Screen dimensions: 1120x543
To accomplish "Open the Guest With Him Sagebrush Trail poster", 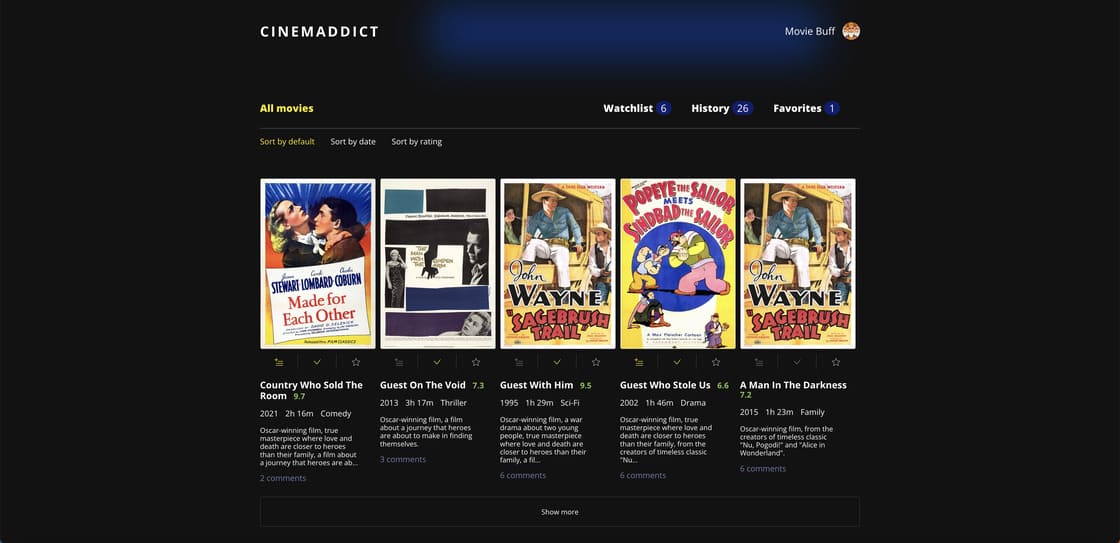I will click(558, 264).
